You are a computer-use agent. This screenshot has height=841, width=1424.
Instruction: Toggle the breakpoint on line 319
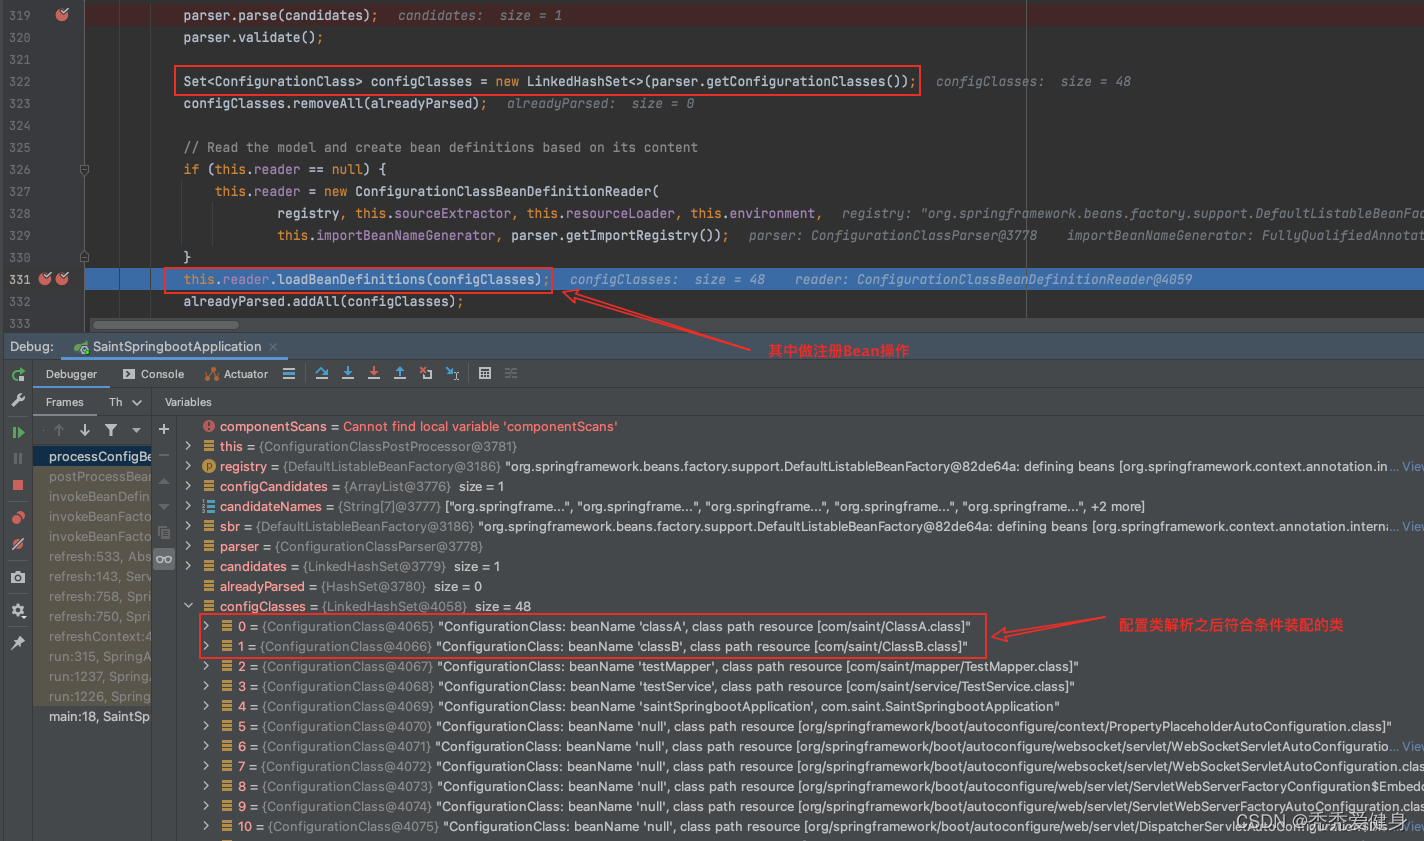pos(62,15)
